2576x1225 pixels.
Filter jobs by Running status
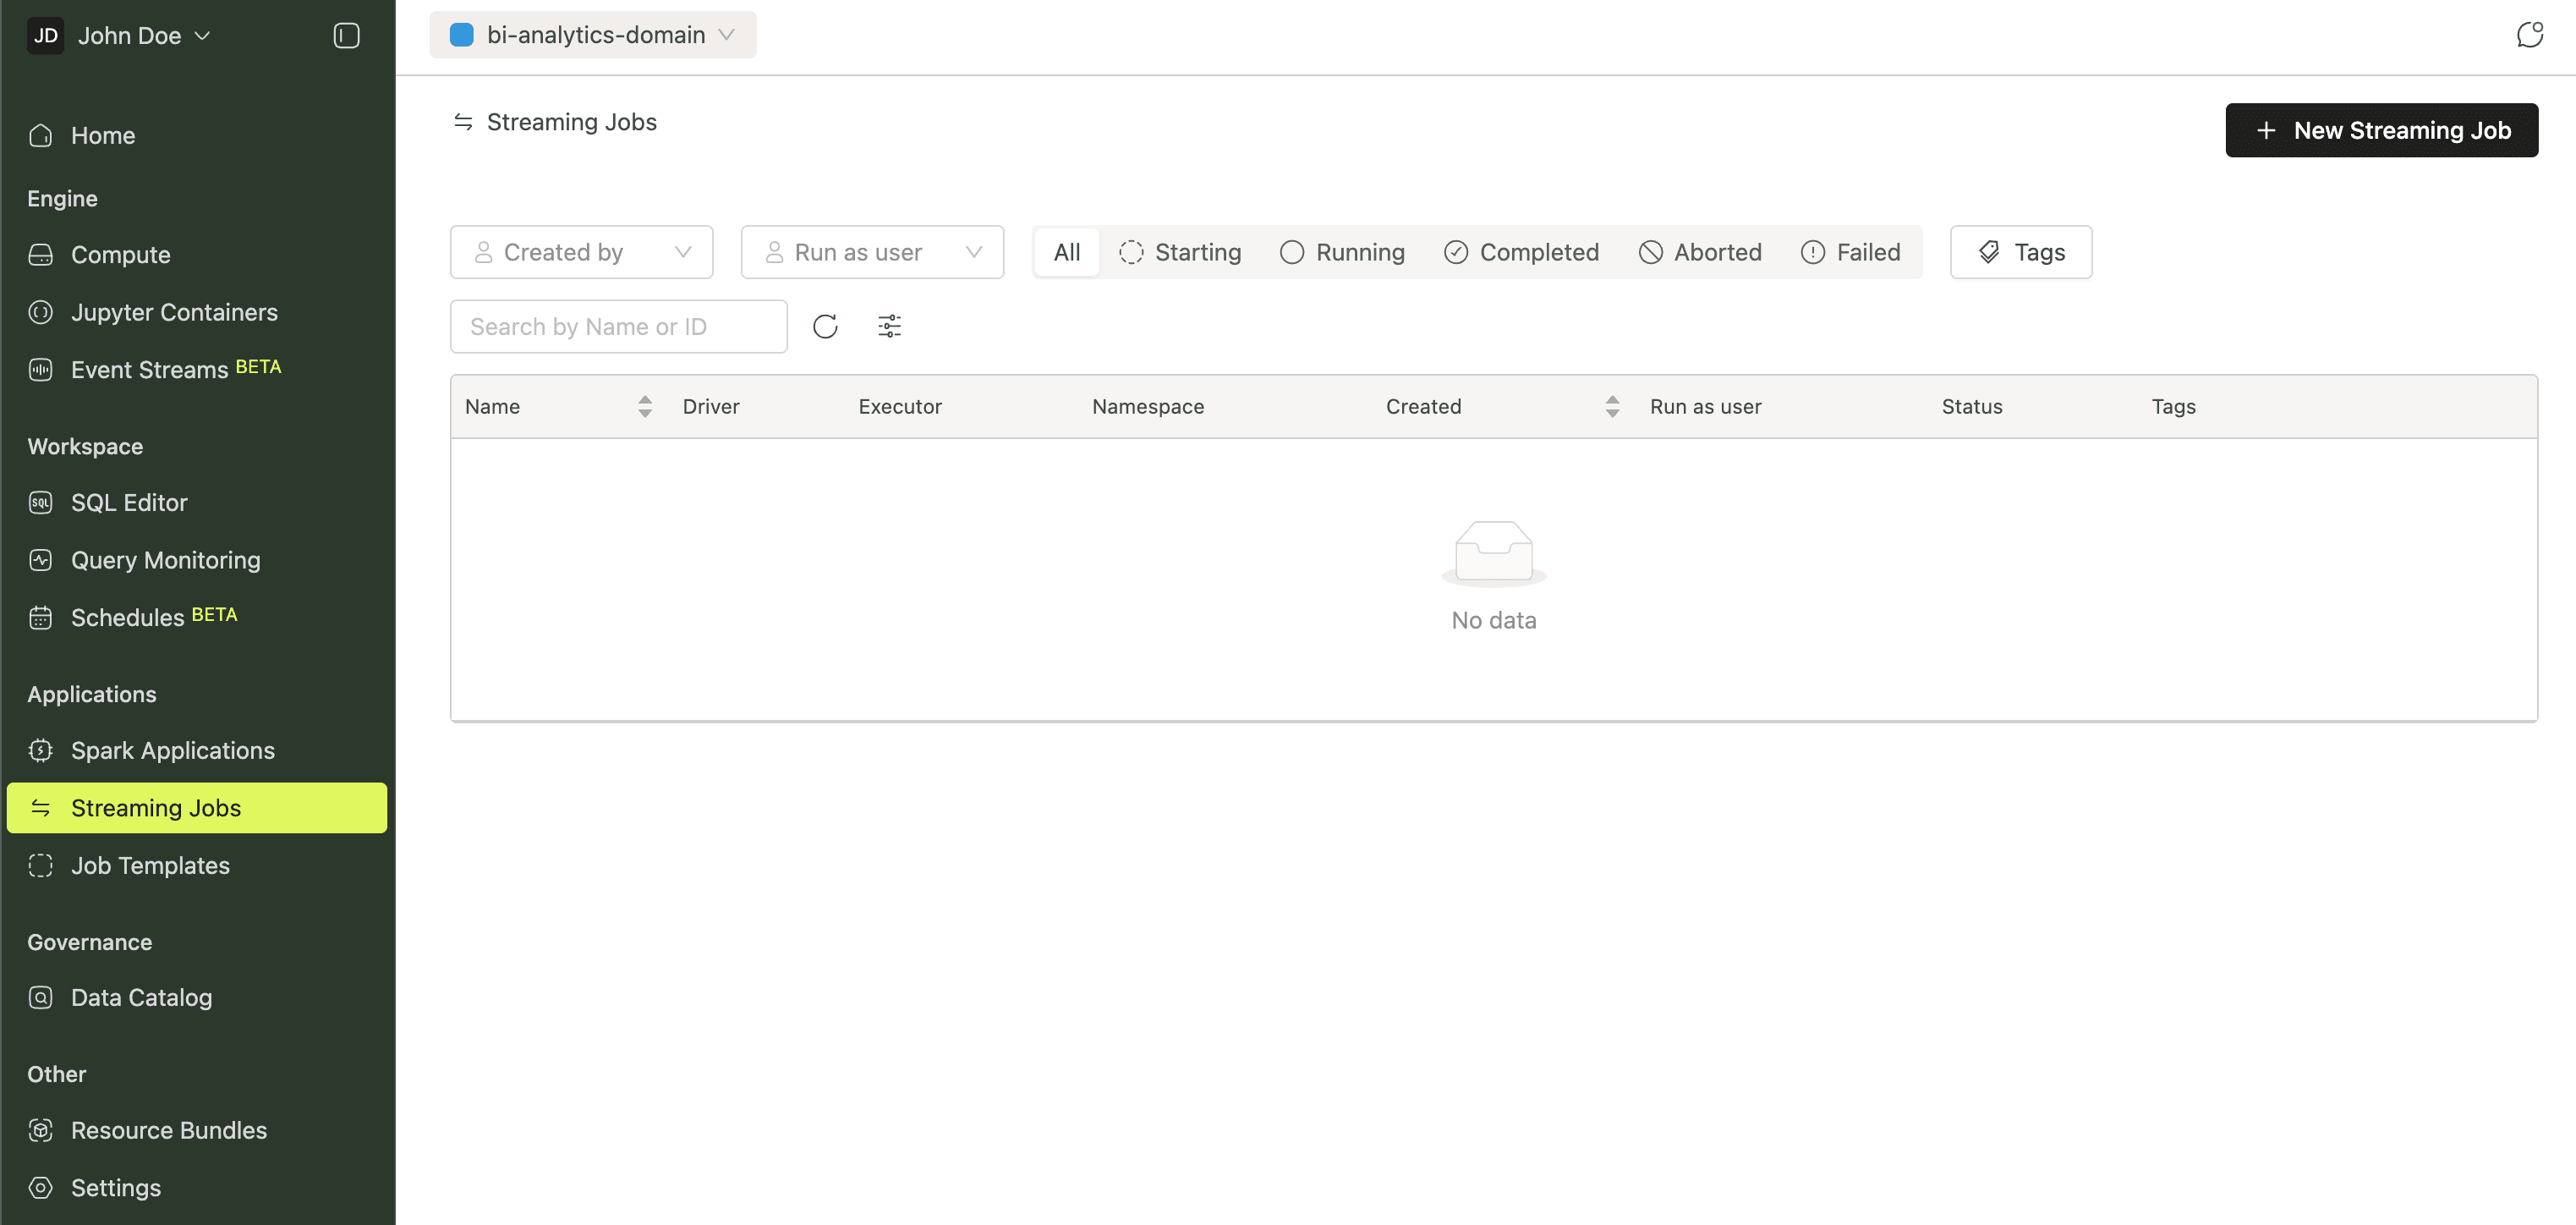click(1343, 252)
